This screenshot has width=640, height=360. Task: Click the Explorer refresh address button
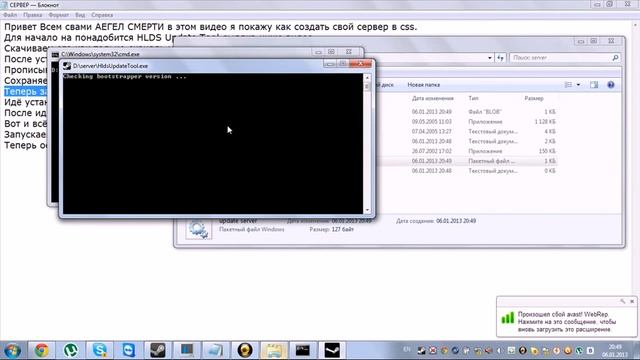coord(500,58)
